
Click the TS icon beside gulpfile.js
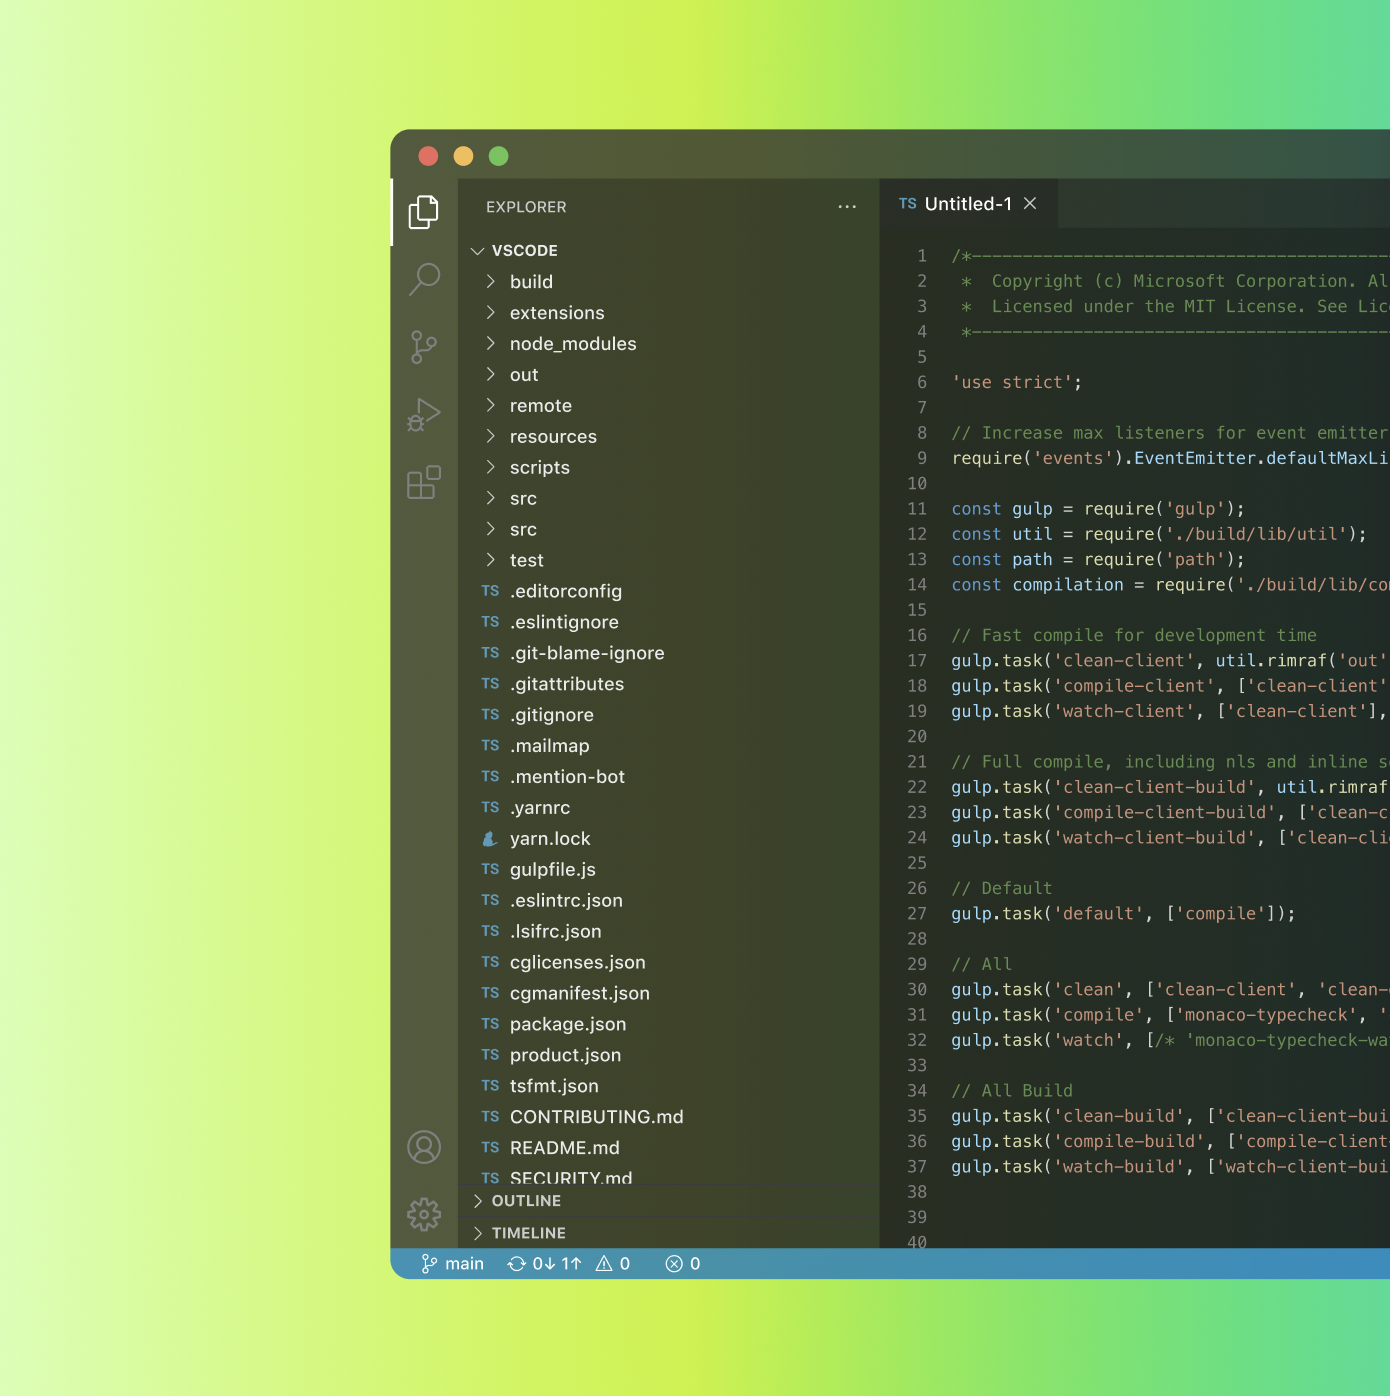point(490,870)
